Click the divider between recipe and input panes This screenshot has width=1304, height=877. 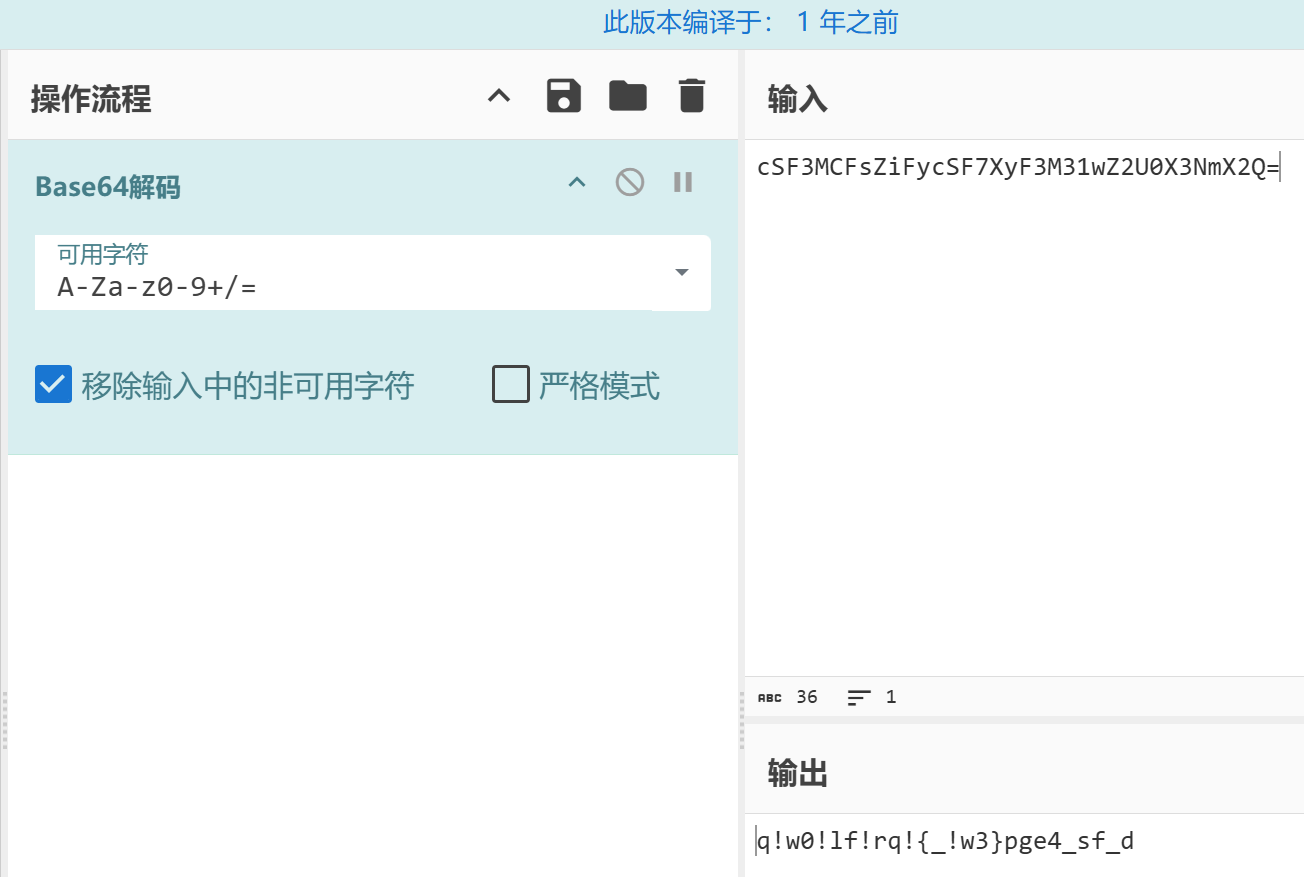(741, 400)
